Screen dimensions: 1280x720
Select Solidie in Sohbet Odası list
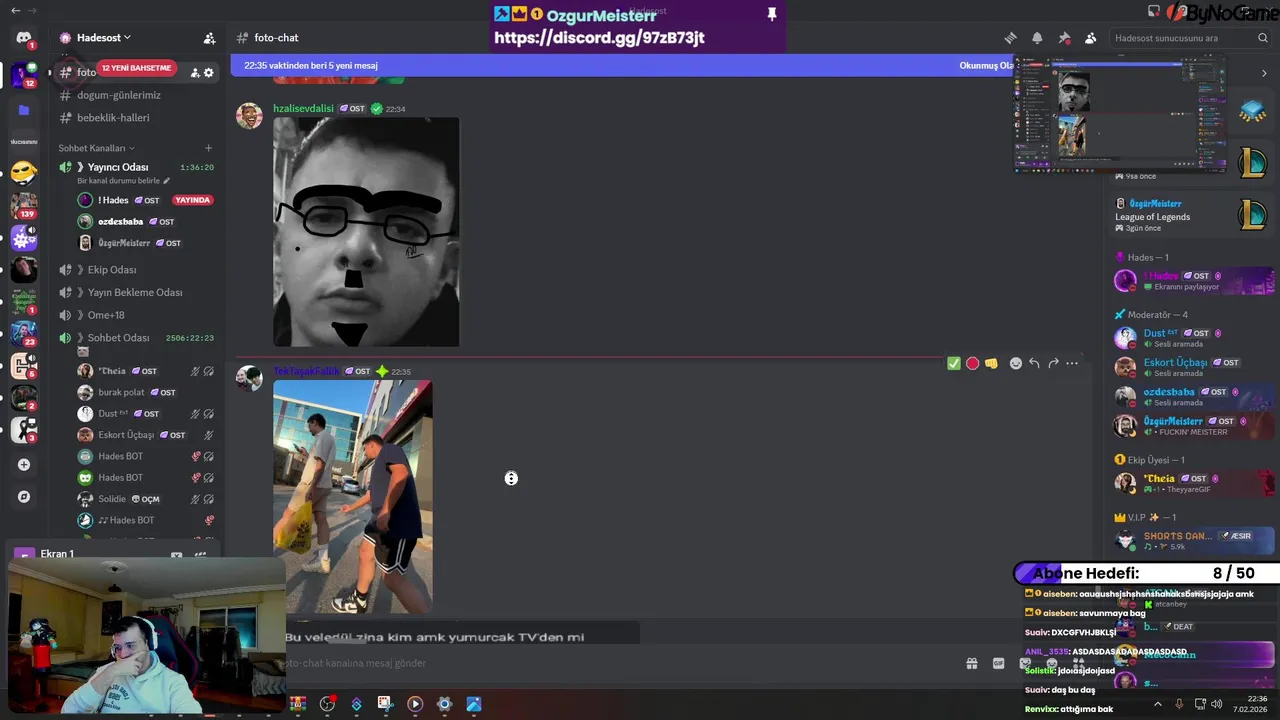[x=146, y=499]
